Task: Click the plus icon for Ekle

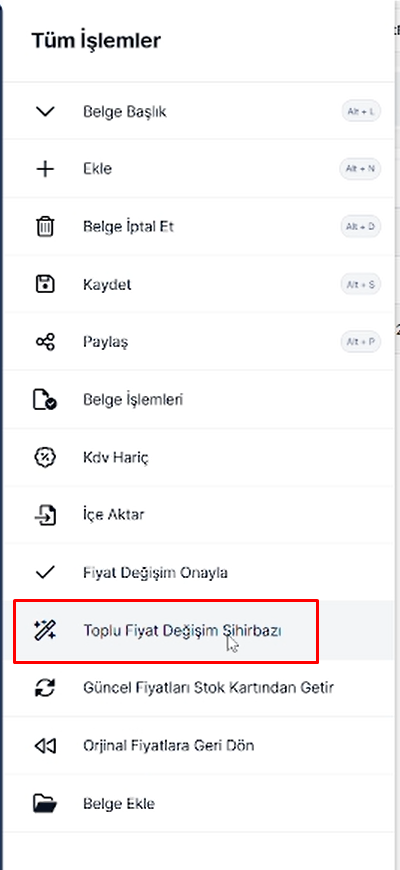Action: [x=45, y=169]
